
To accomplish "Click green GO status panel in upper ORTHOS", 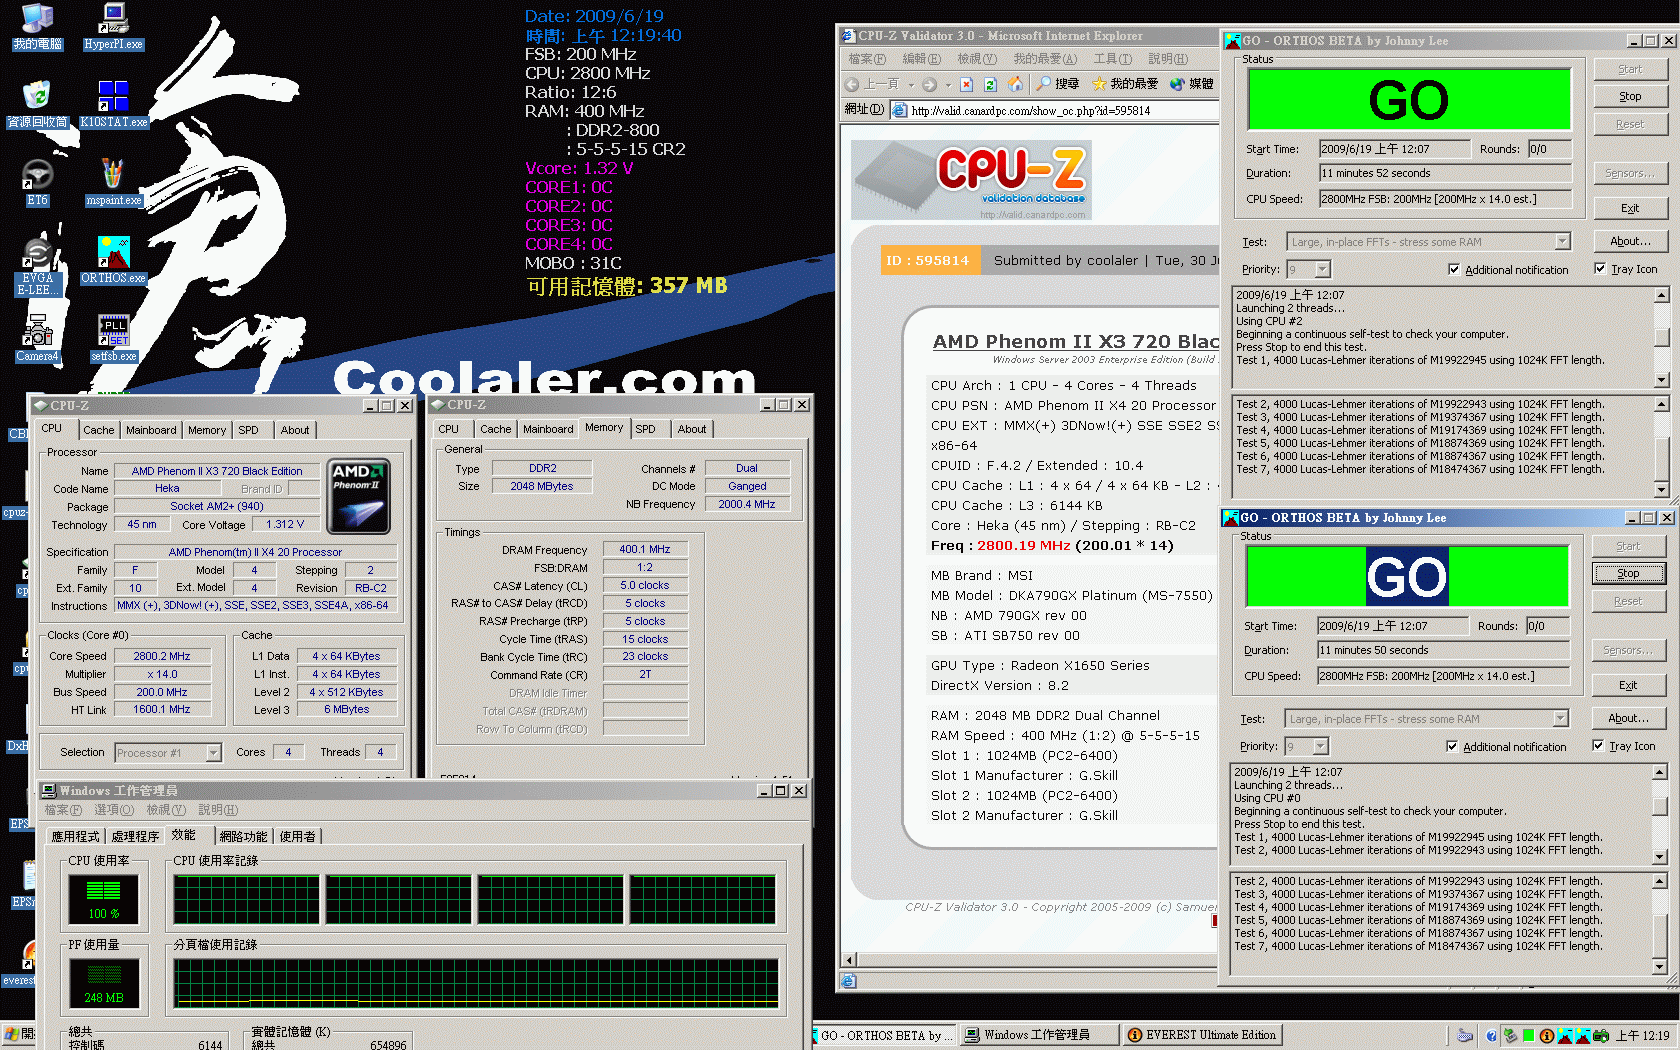I will [x=1409, y=100].
